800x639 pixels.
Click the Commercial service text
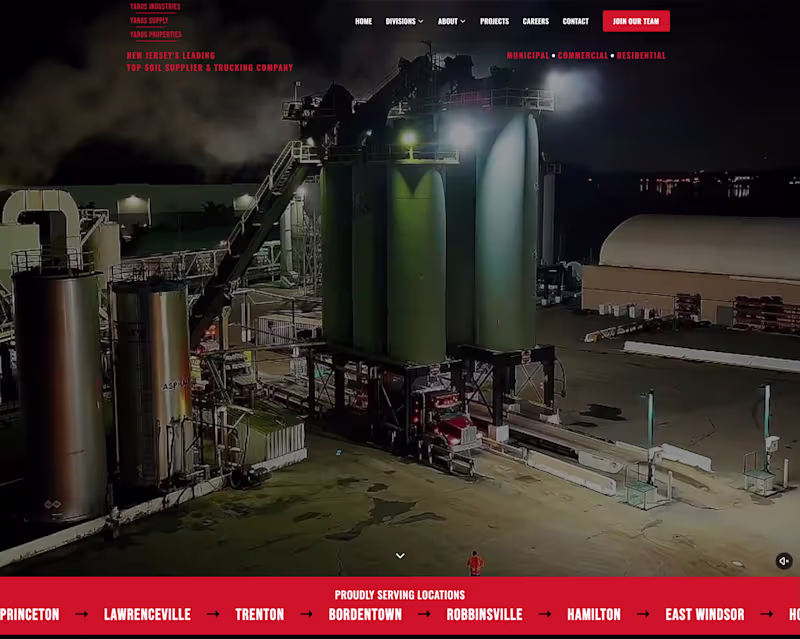click(583, 55)
